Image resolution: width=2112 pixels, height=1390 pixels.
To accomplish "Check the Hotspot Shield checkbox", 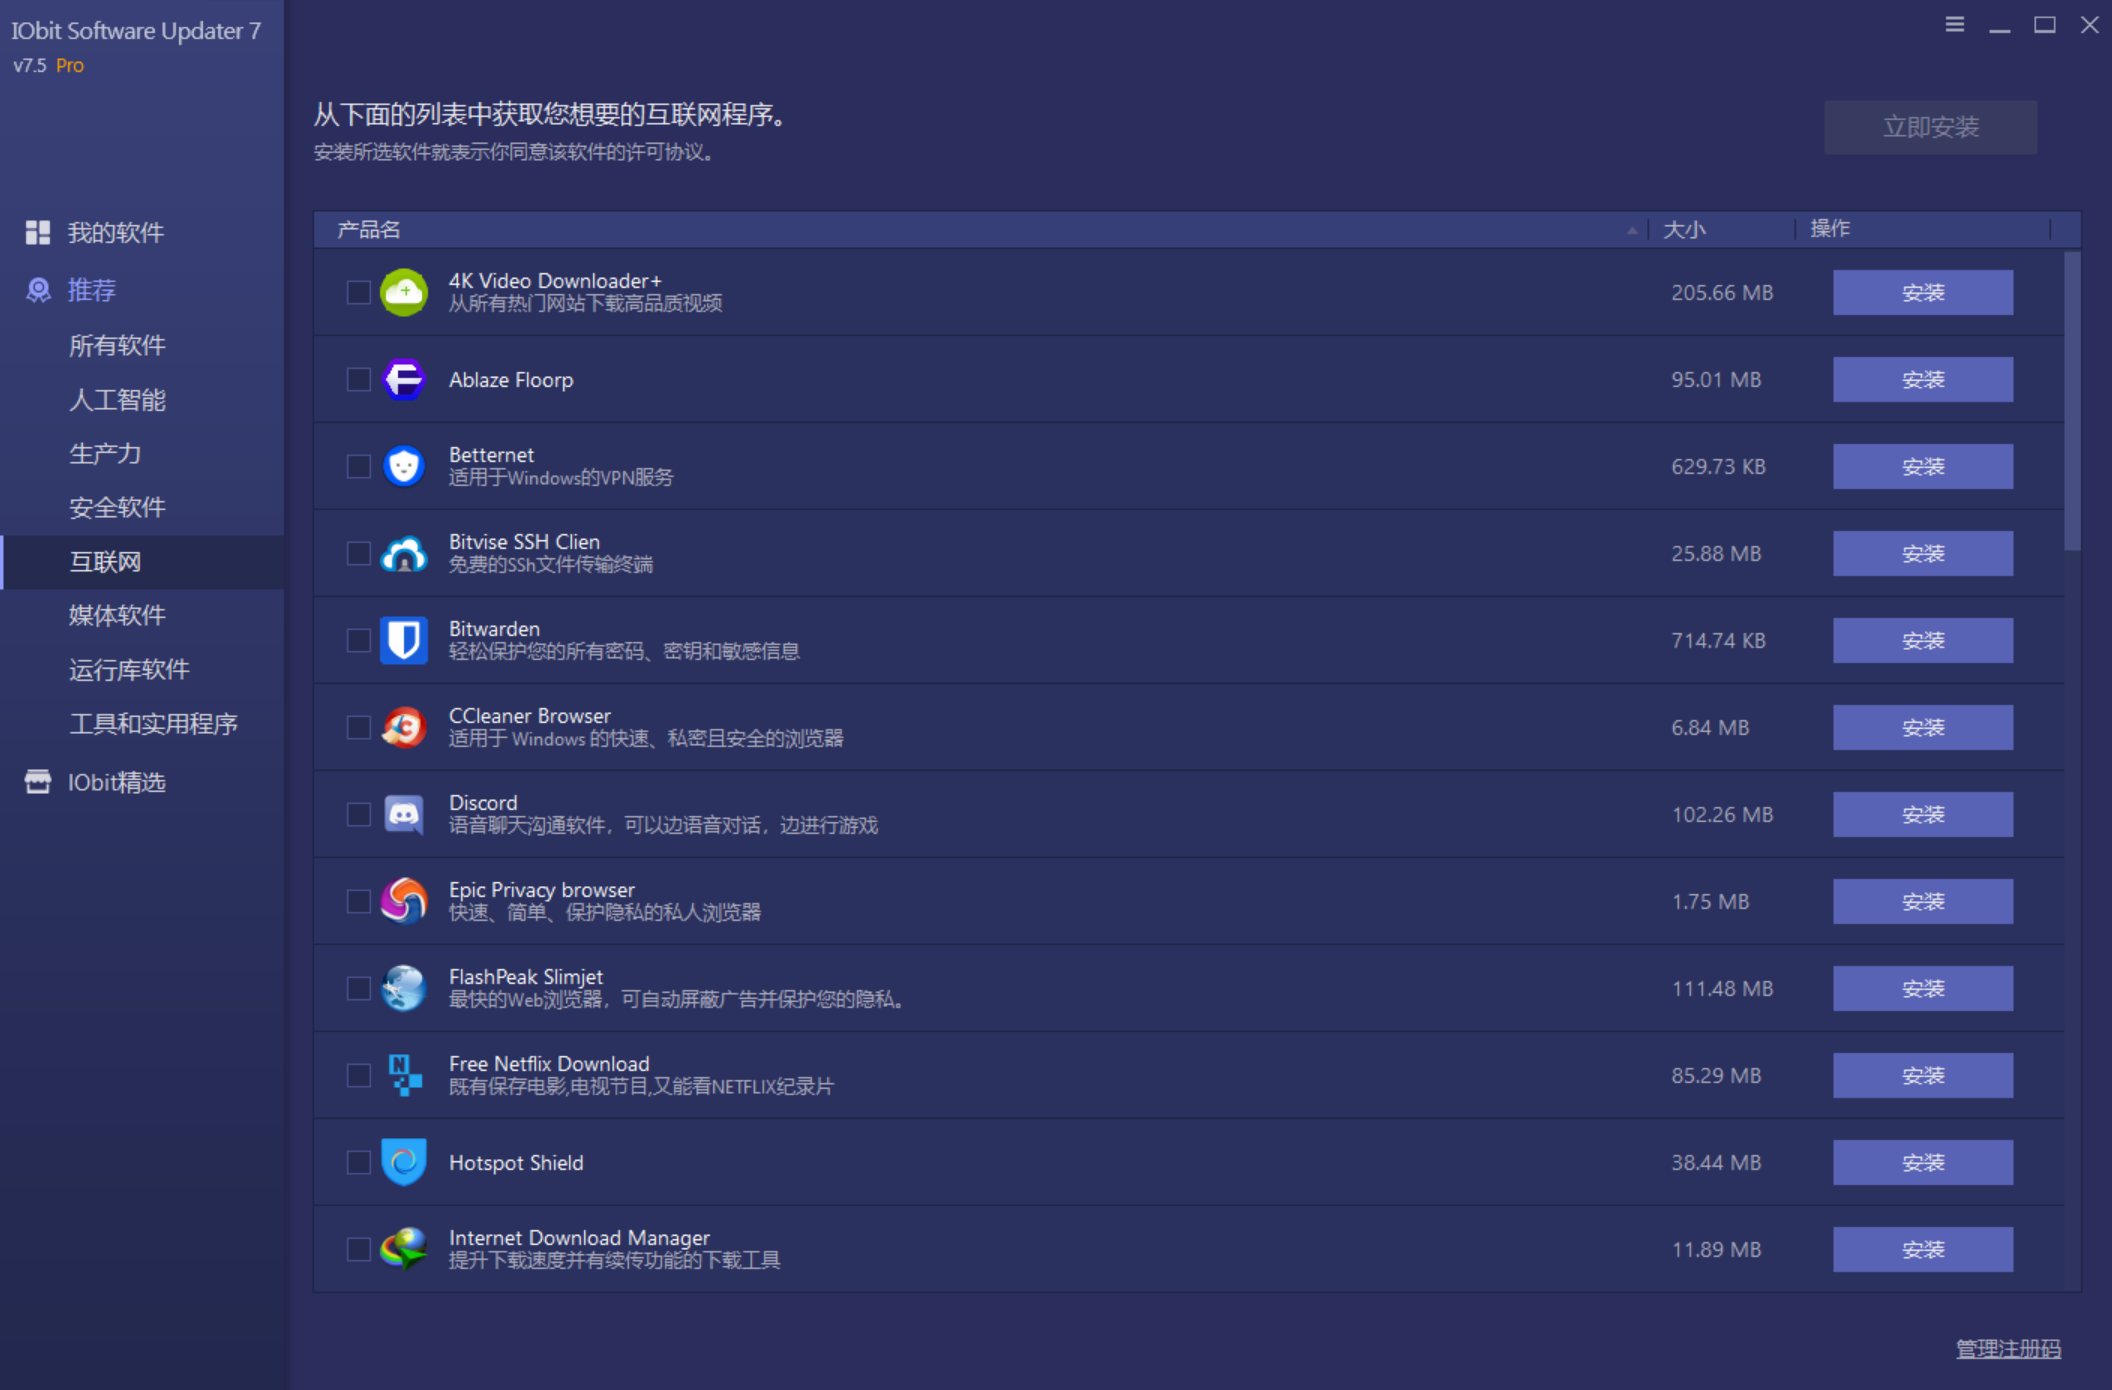I will point(358,1162).
